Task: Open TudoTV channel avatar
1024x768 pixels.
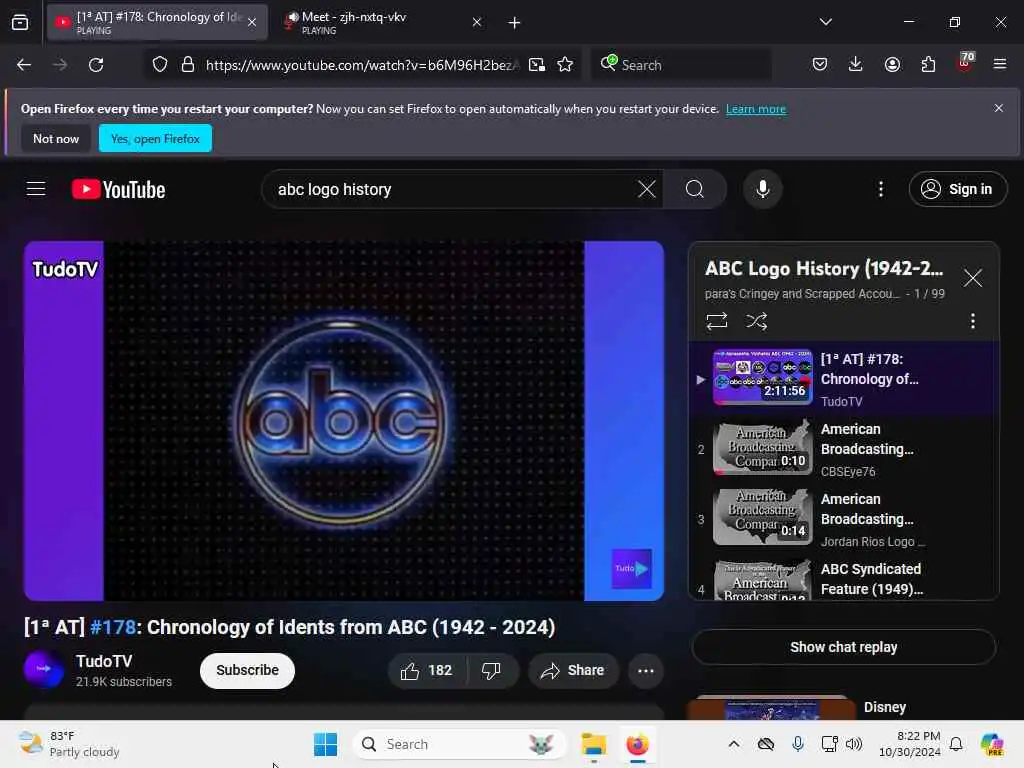Action: (44, 669)
